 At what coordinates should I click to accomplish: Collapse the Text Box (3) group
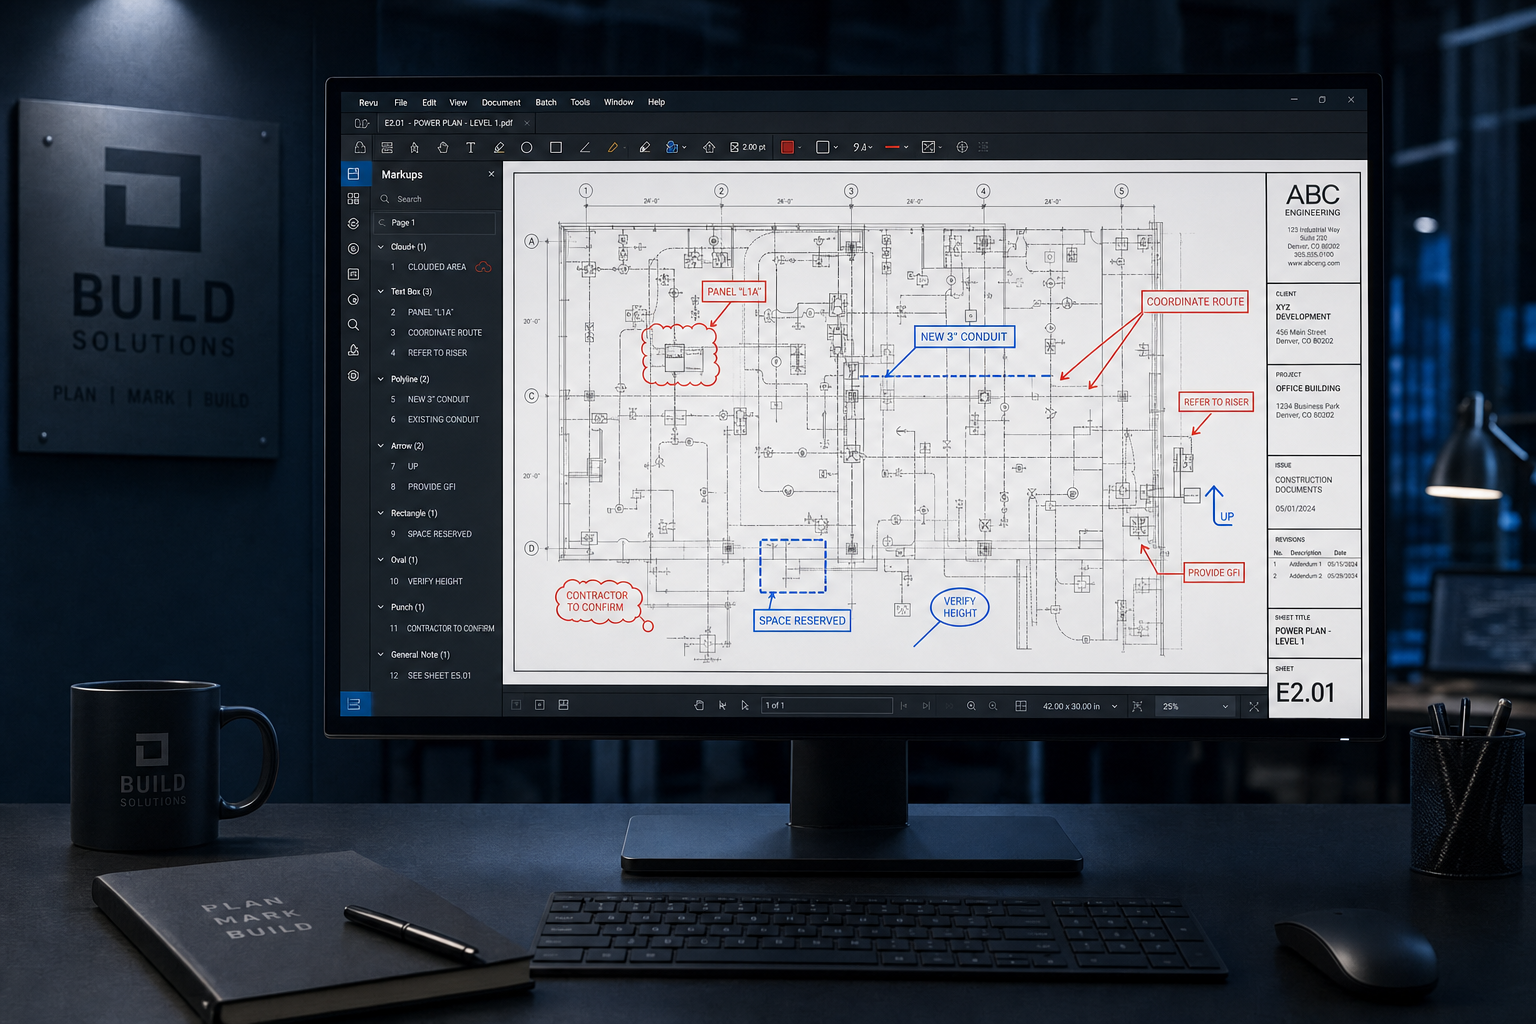(x=381, y=292)
